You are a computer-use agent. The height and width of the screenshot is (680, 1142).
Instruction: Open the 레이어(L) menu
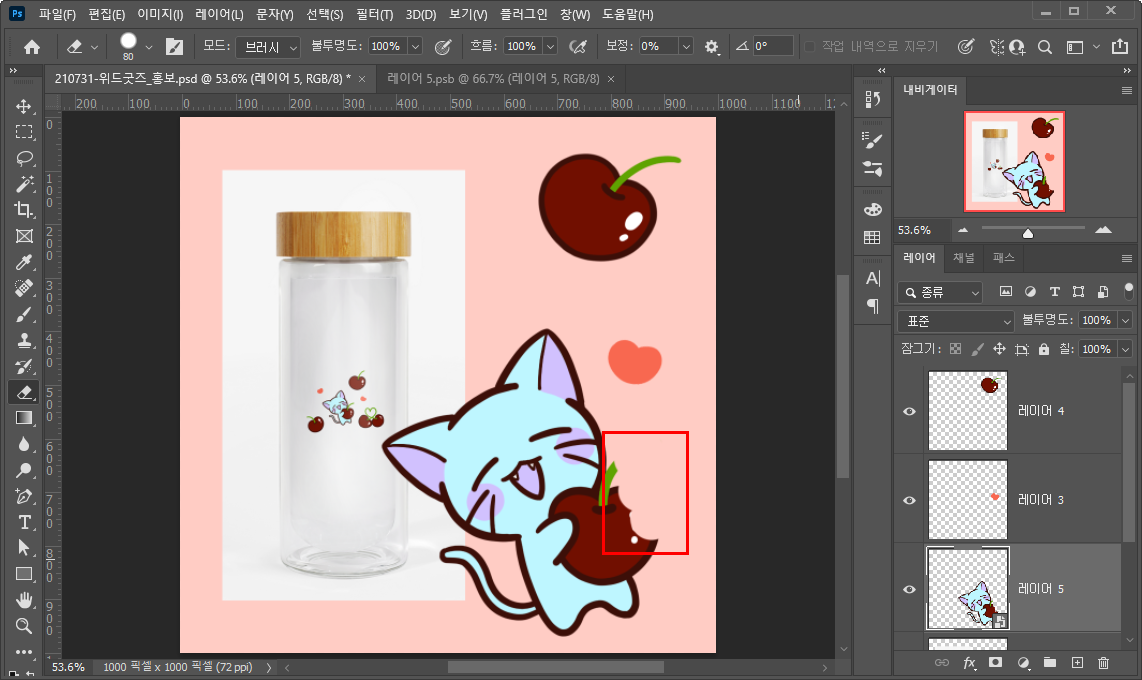coord(219,15)
